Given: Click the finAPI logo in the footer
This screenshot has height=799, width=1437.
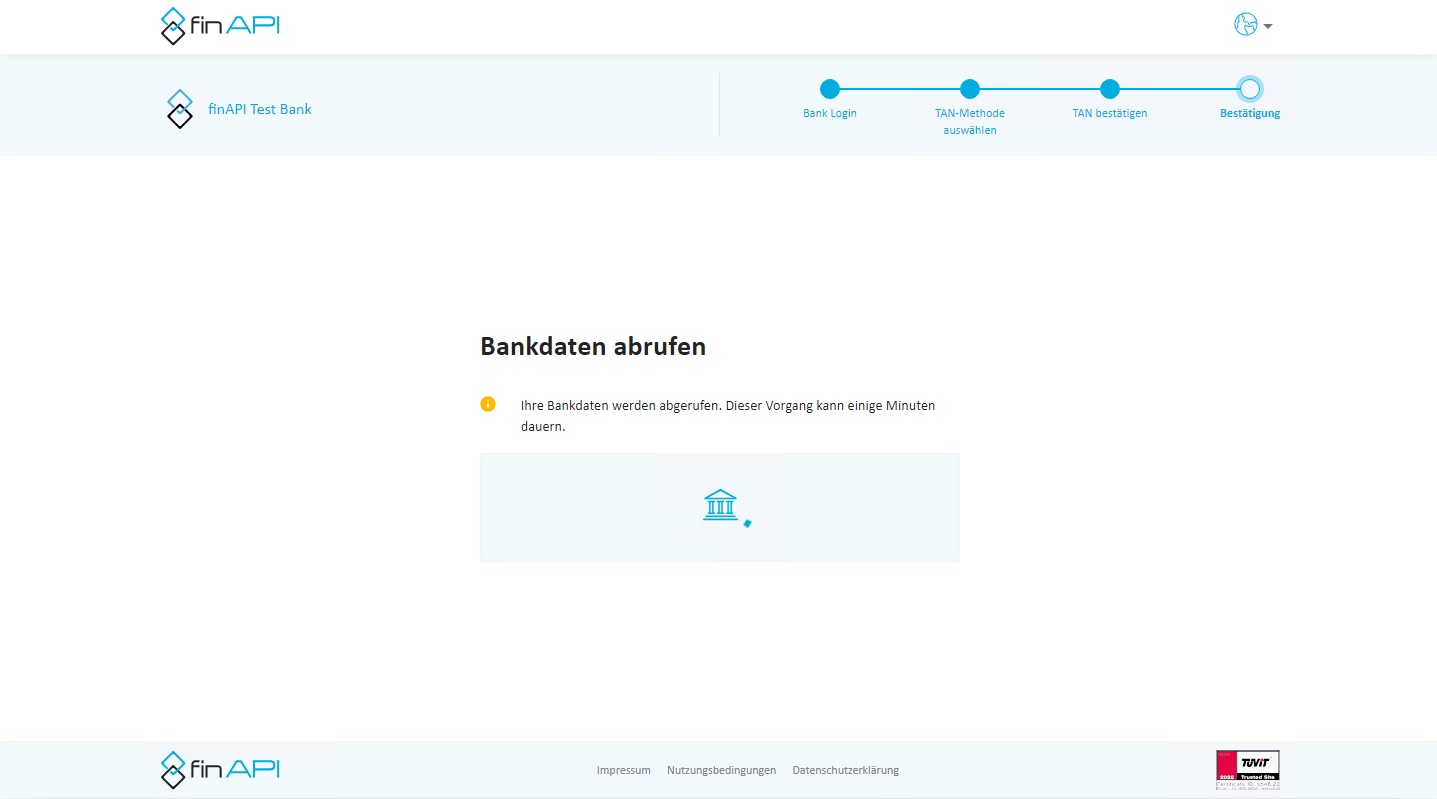Looking at the screenshot, I should (220, 769).
